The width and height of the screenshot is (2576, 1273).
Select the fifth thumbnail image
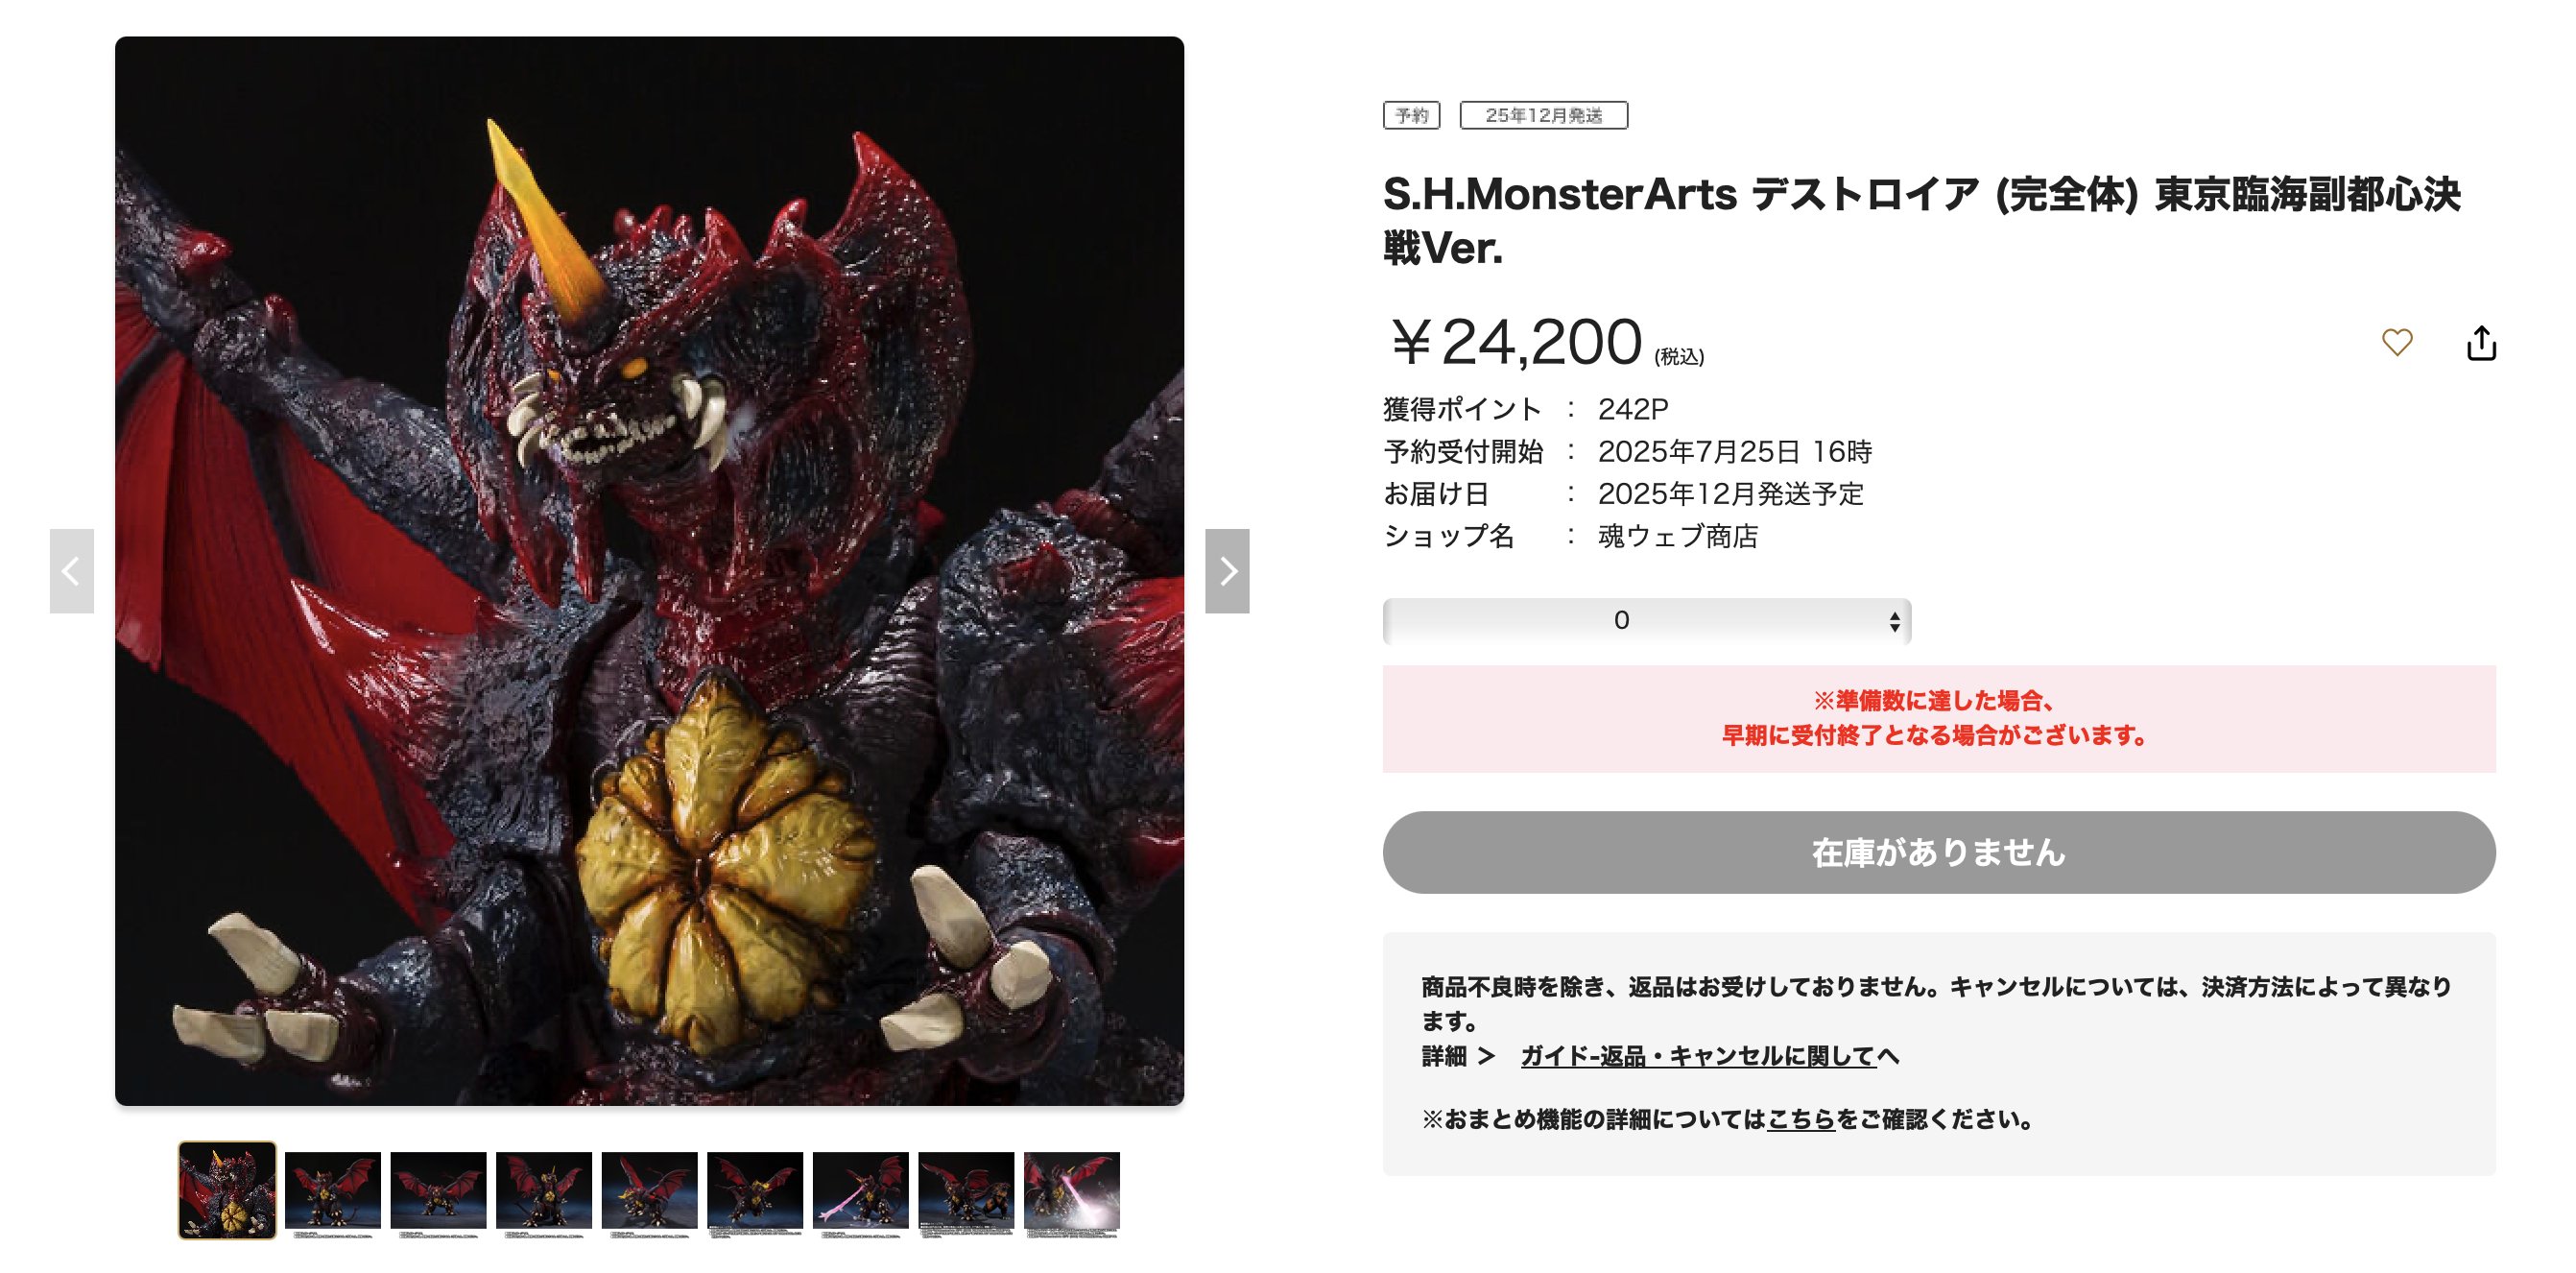coord(650,1193)
